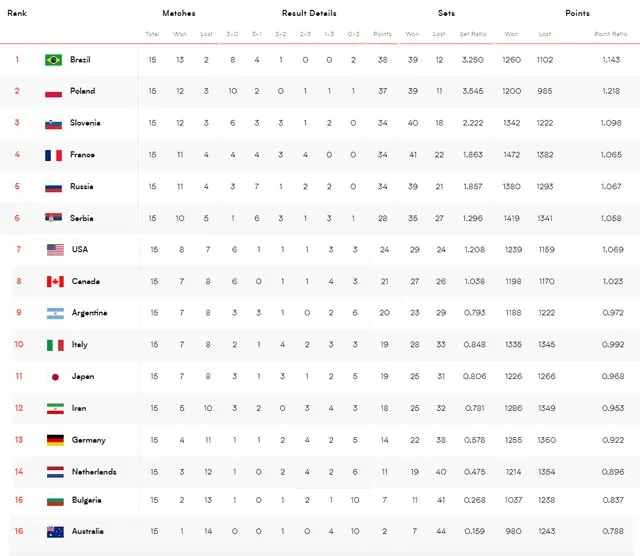Sort by Rank column header
The image size is (640, 556).
[x=16, y=14]
